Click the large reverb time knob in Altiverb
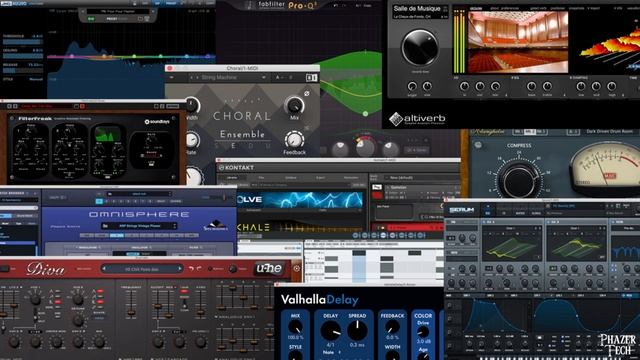 pyautogui.click(x=420, y=48)
